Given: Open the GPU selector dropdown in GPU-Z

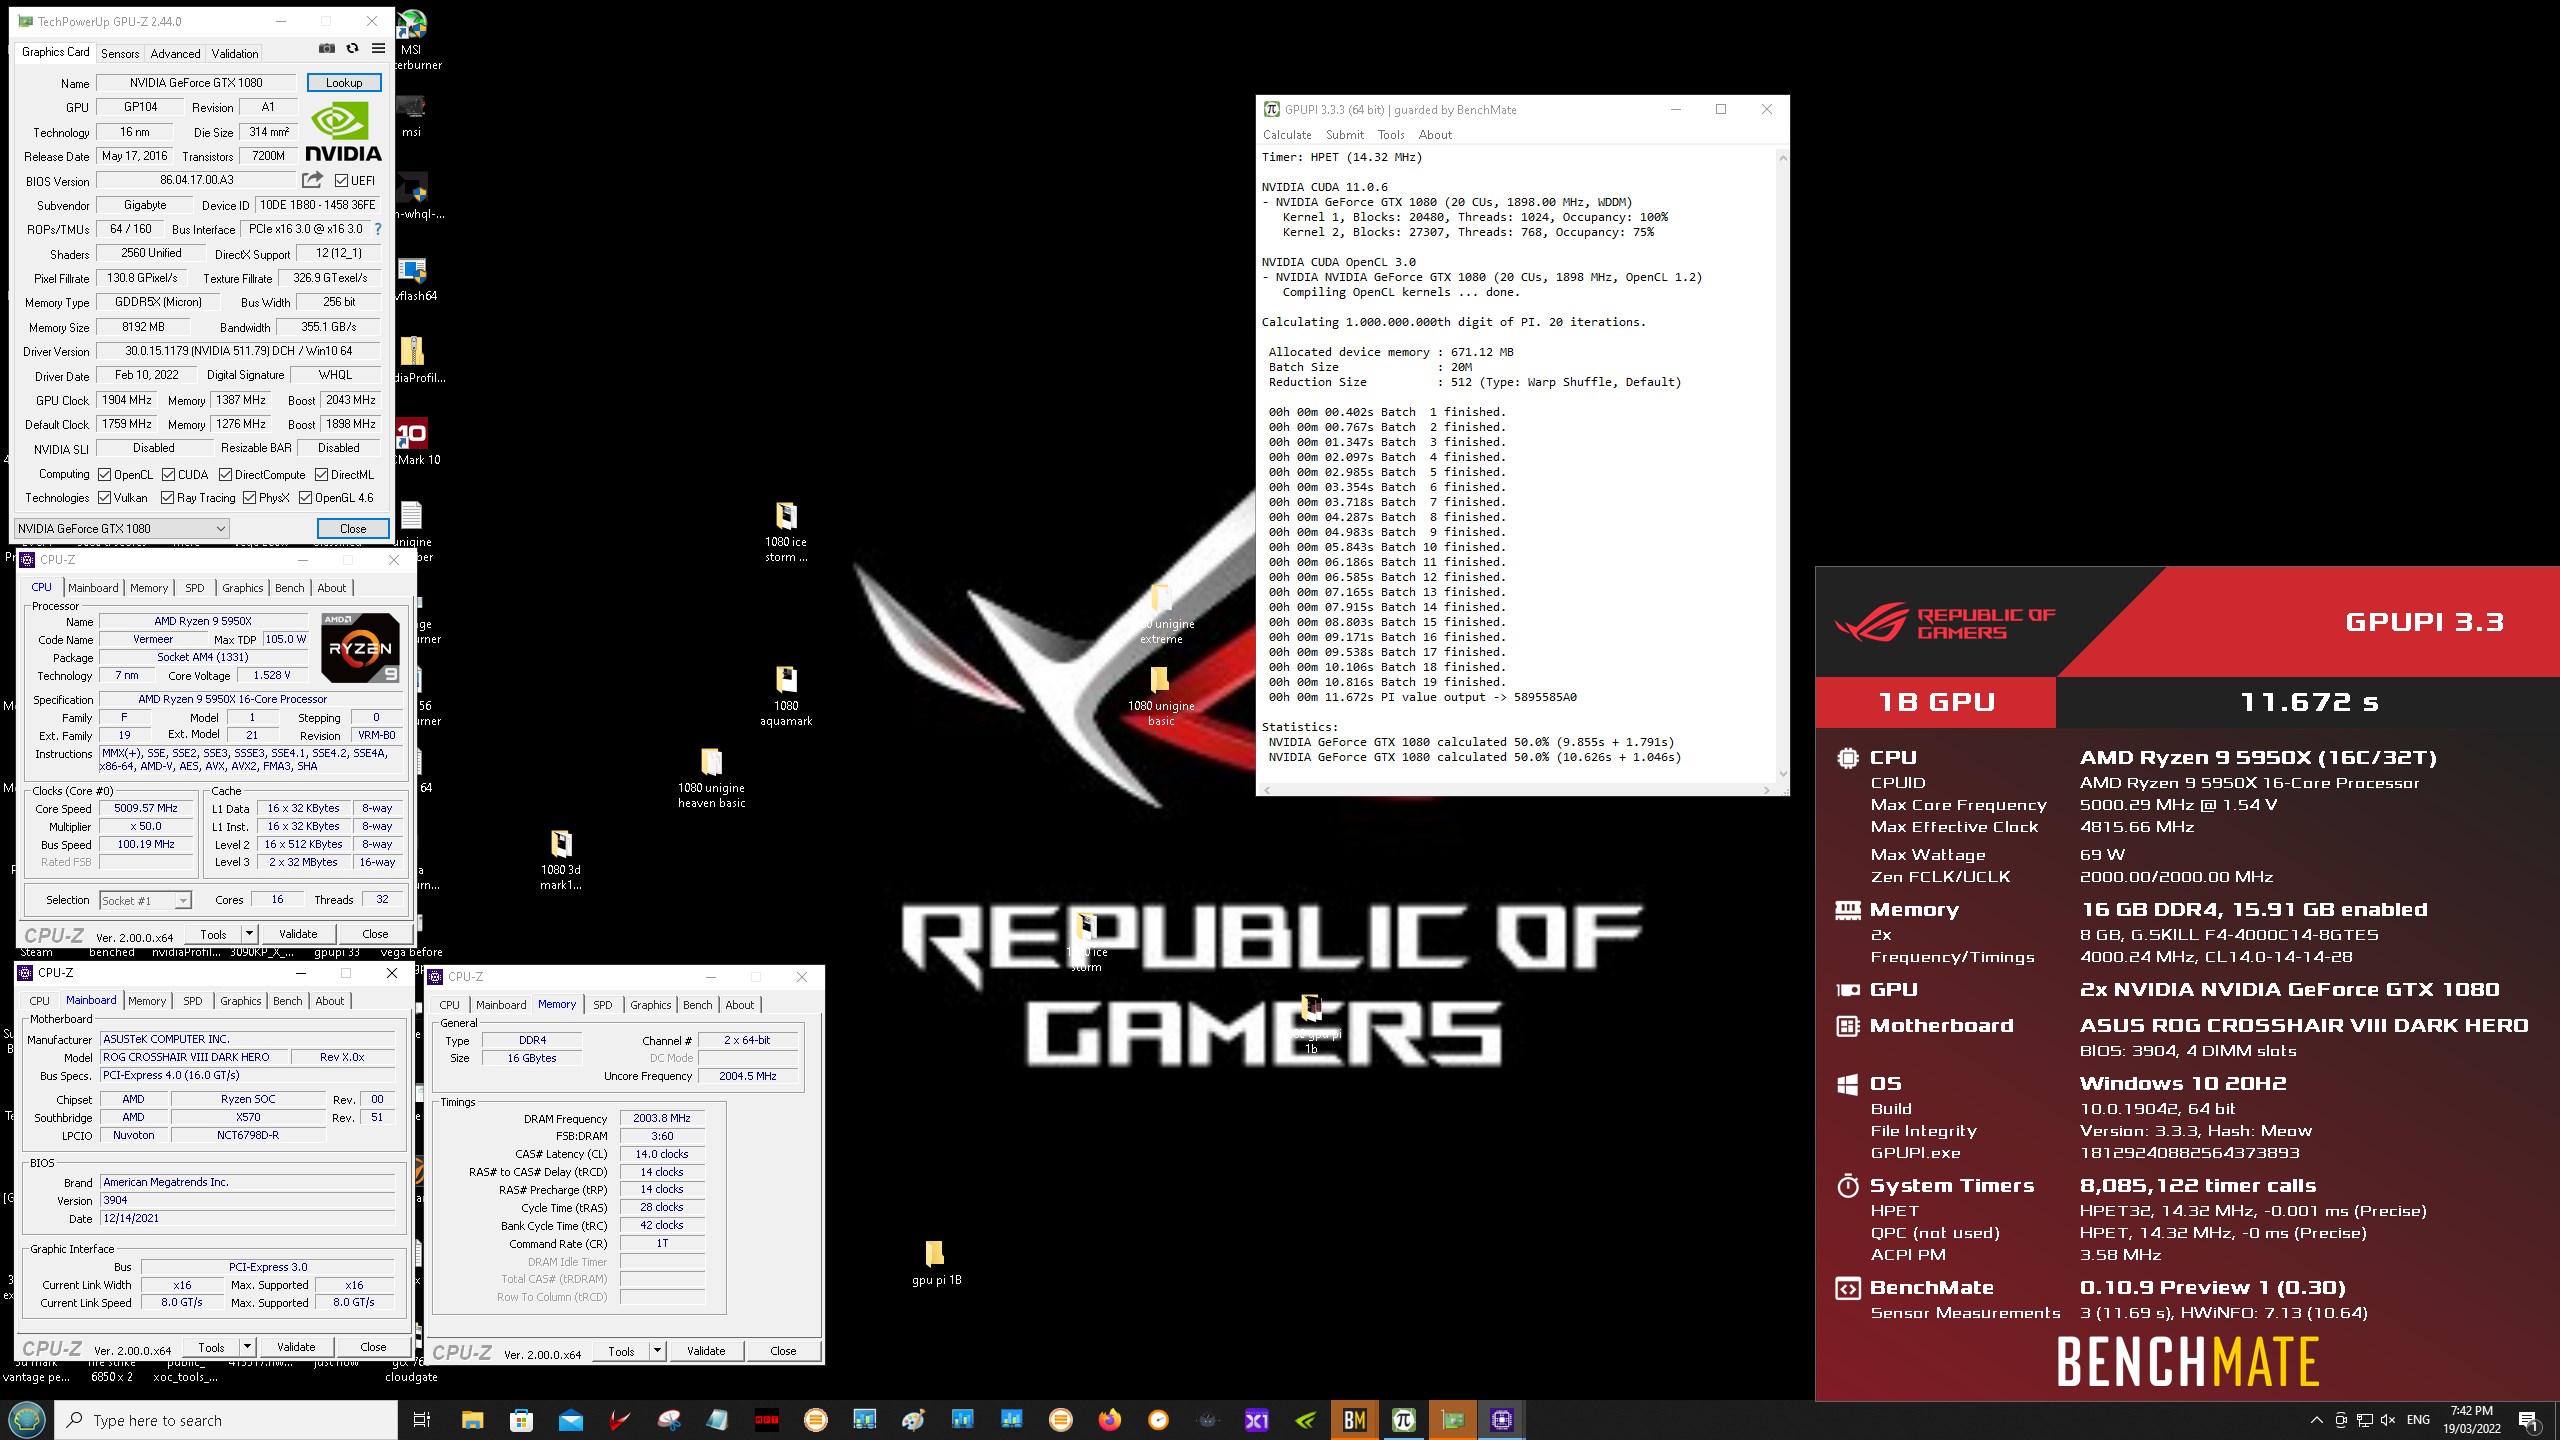Looking at the screenshot, I should [122, 528].
